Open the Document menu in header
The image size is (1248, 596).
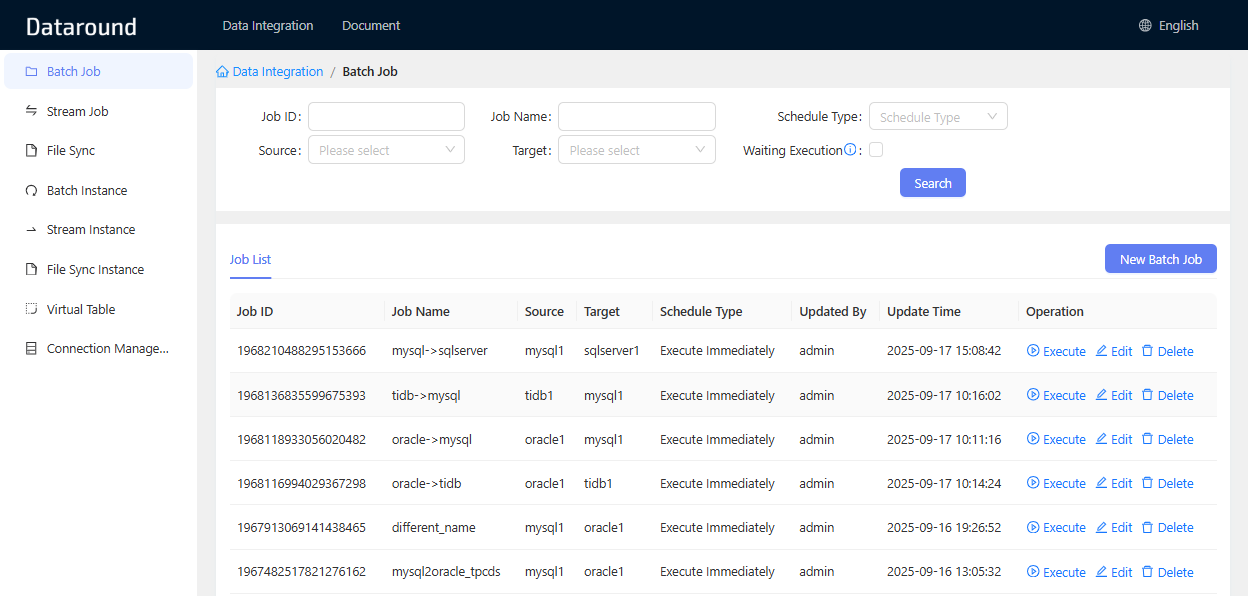tap(371, 26)
